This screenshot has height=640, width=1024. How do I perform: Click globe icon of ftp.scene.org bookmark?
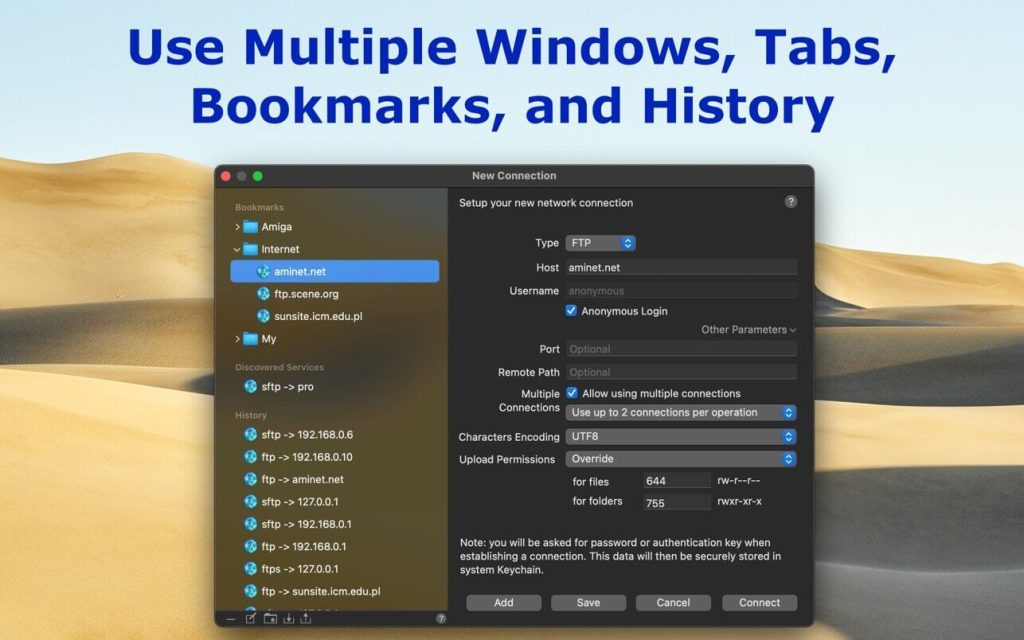coord(263,294)
